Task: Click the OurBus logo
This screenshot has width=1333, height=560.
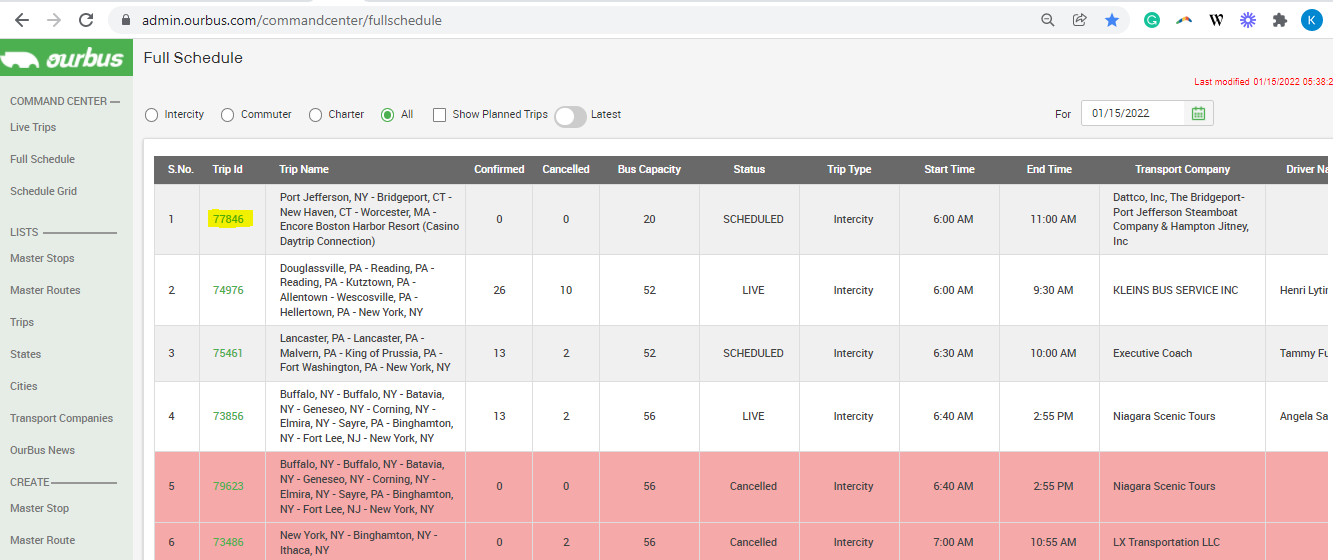Action: 66,58
